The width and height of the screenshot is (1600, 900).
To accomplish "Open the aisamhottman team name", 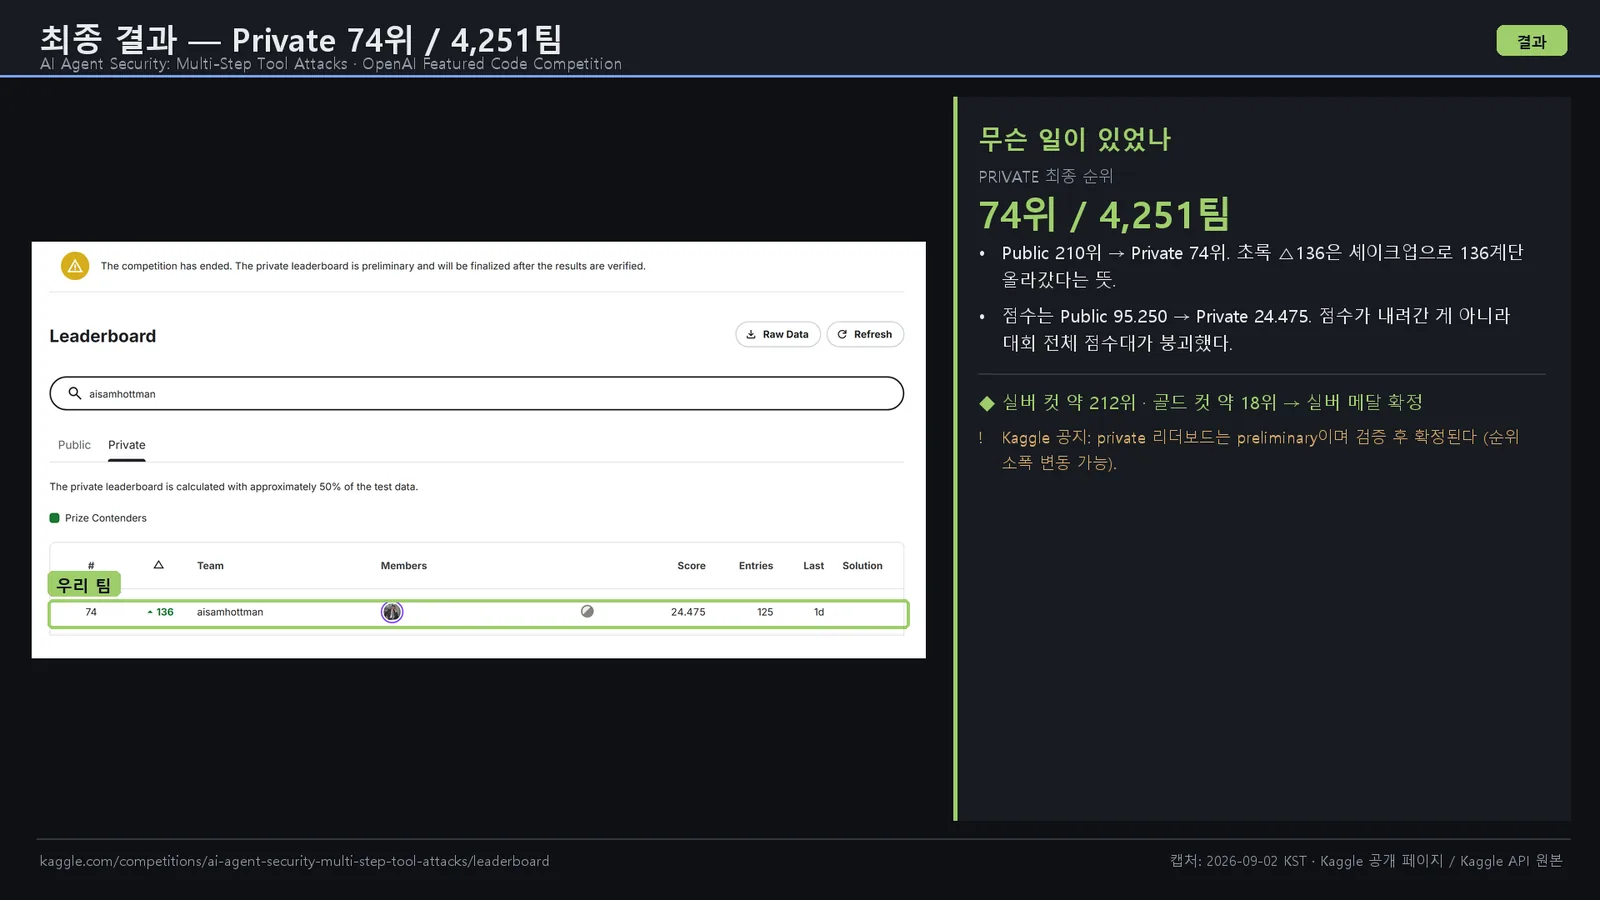I will (x=230, y=612).
